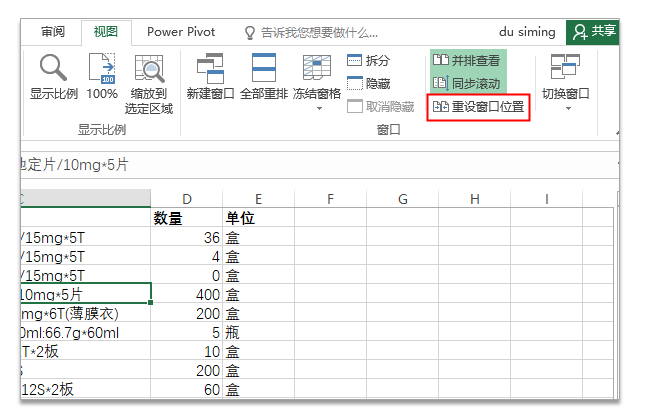Select the quantity cell containing 5
The width and height of the screenshot is (645, 419).
point(187,332)
